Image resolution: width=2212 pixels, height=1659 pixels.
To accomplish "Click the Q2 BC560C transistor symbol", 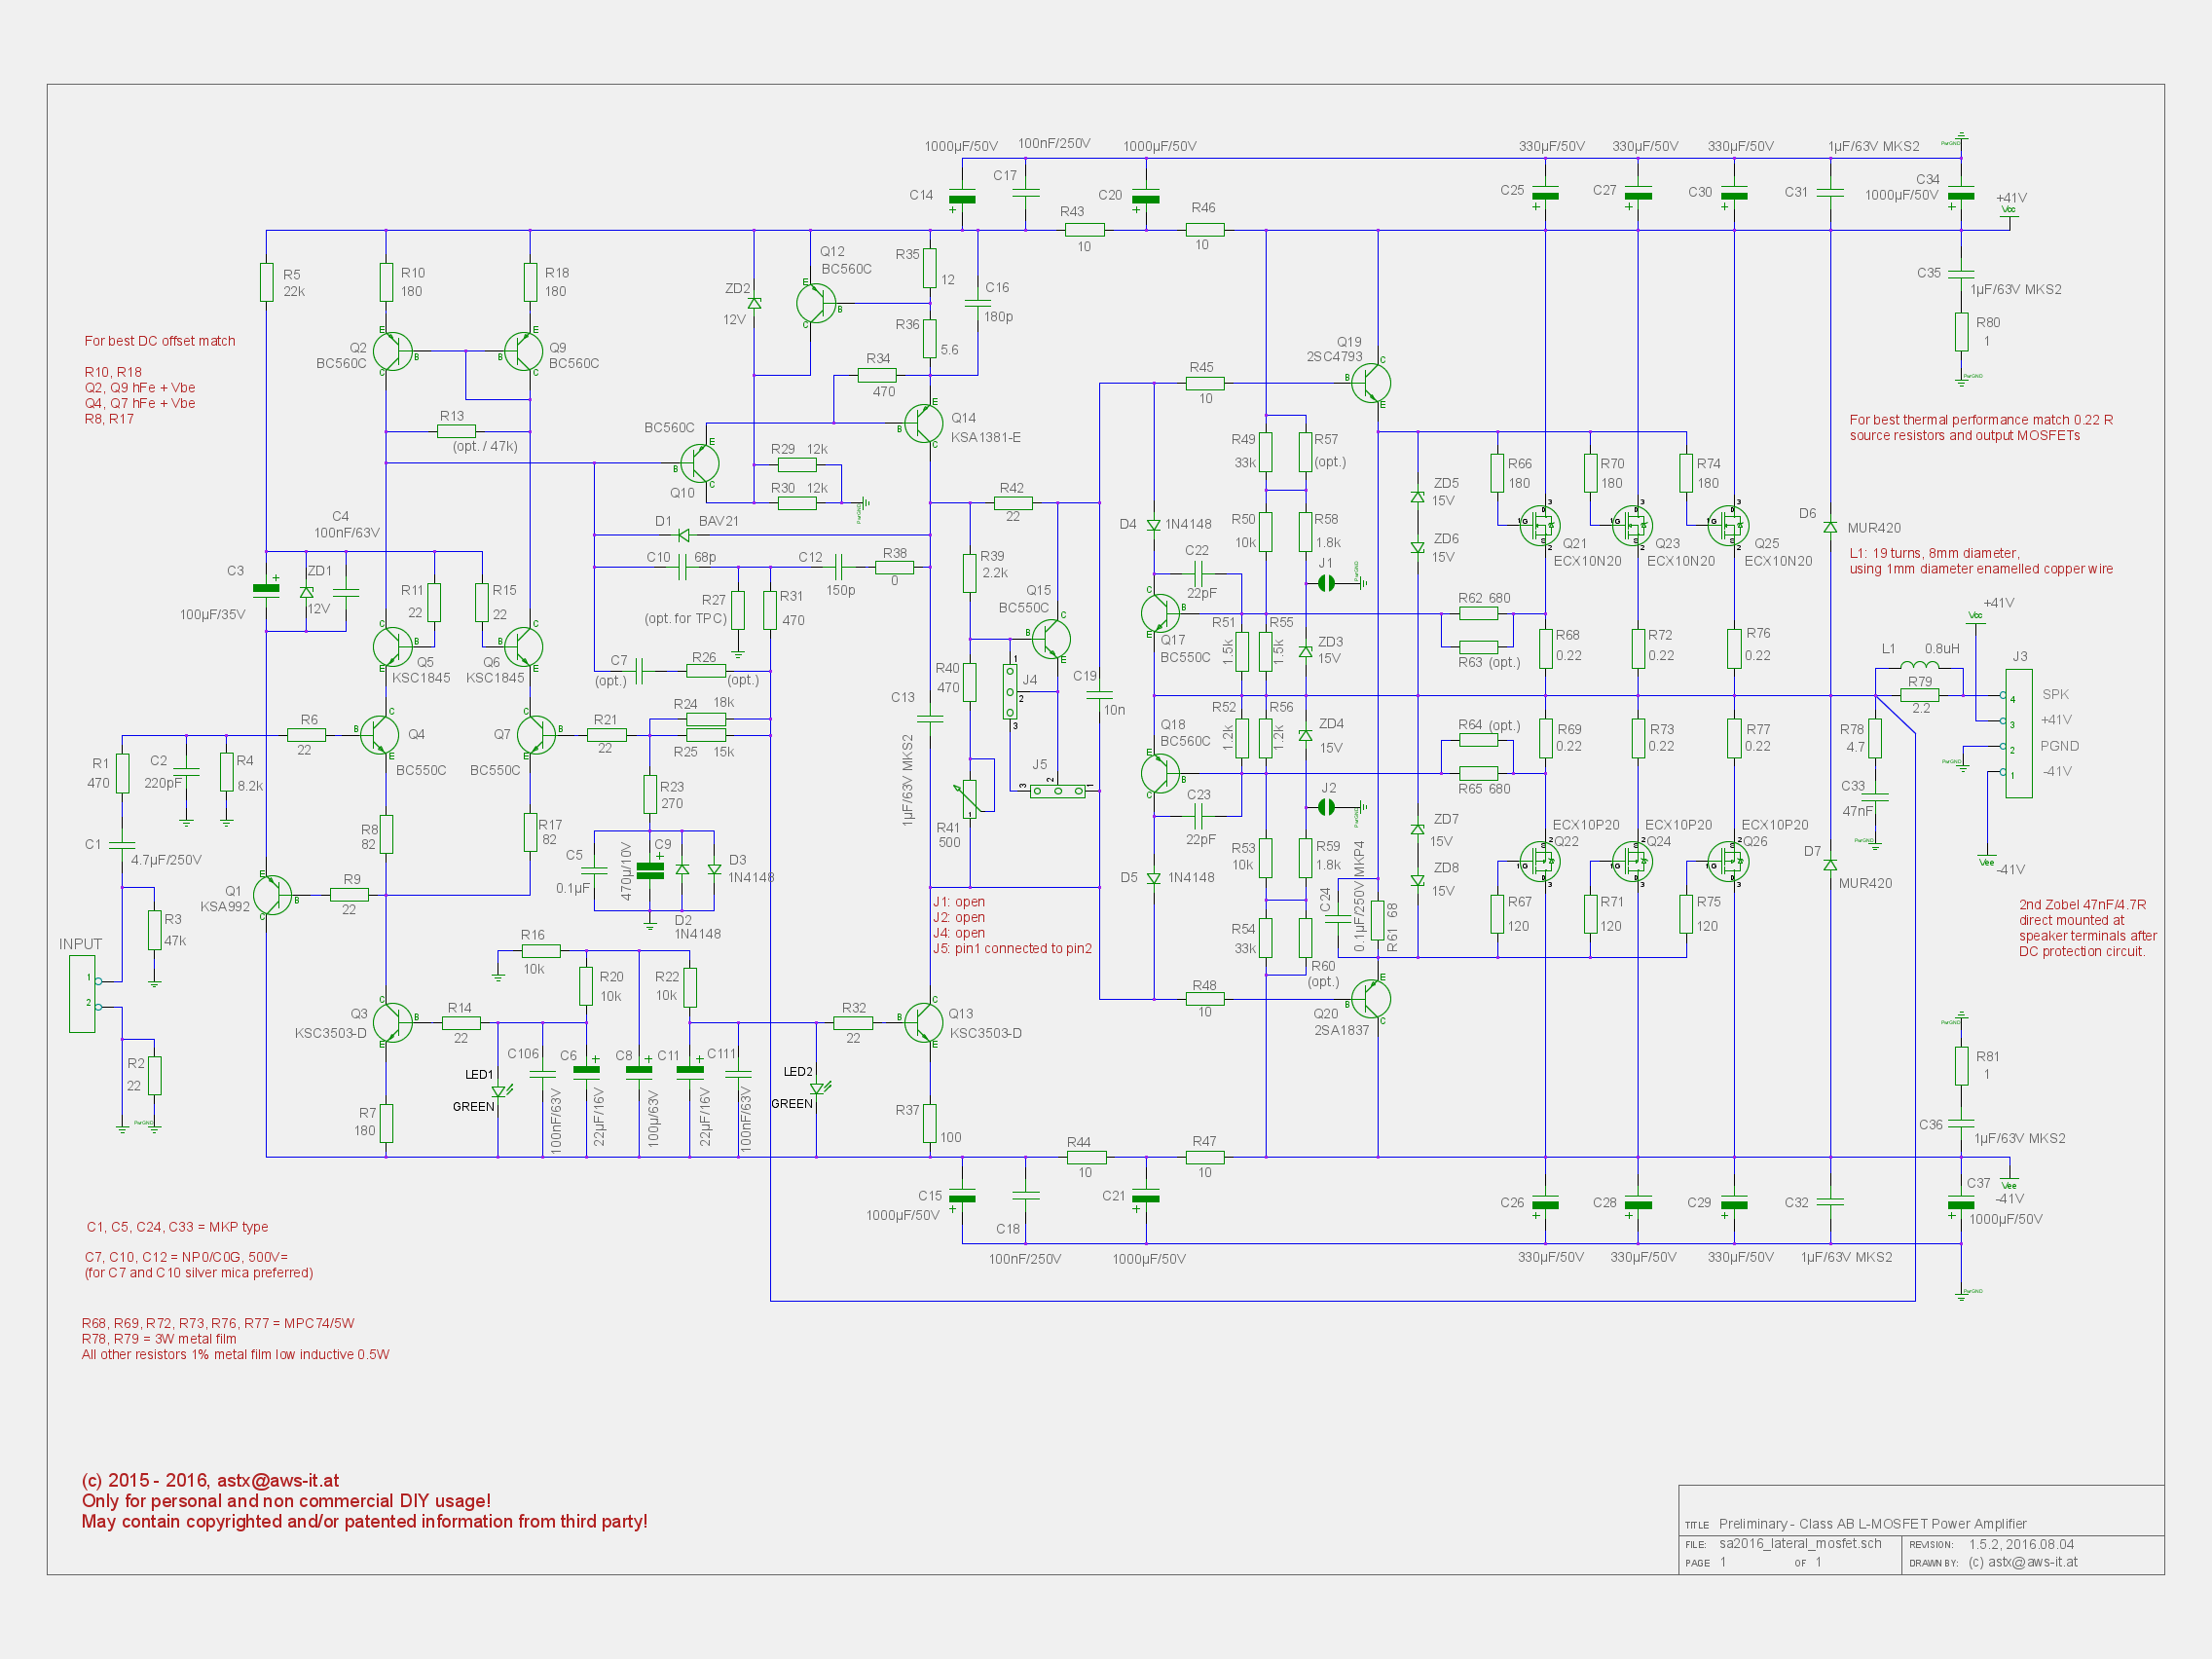I will click(x=392, y=352).
